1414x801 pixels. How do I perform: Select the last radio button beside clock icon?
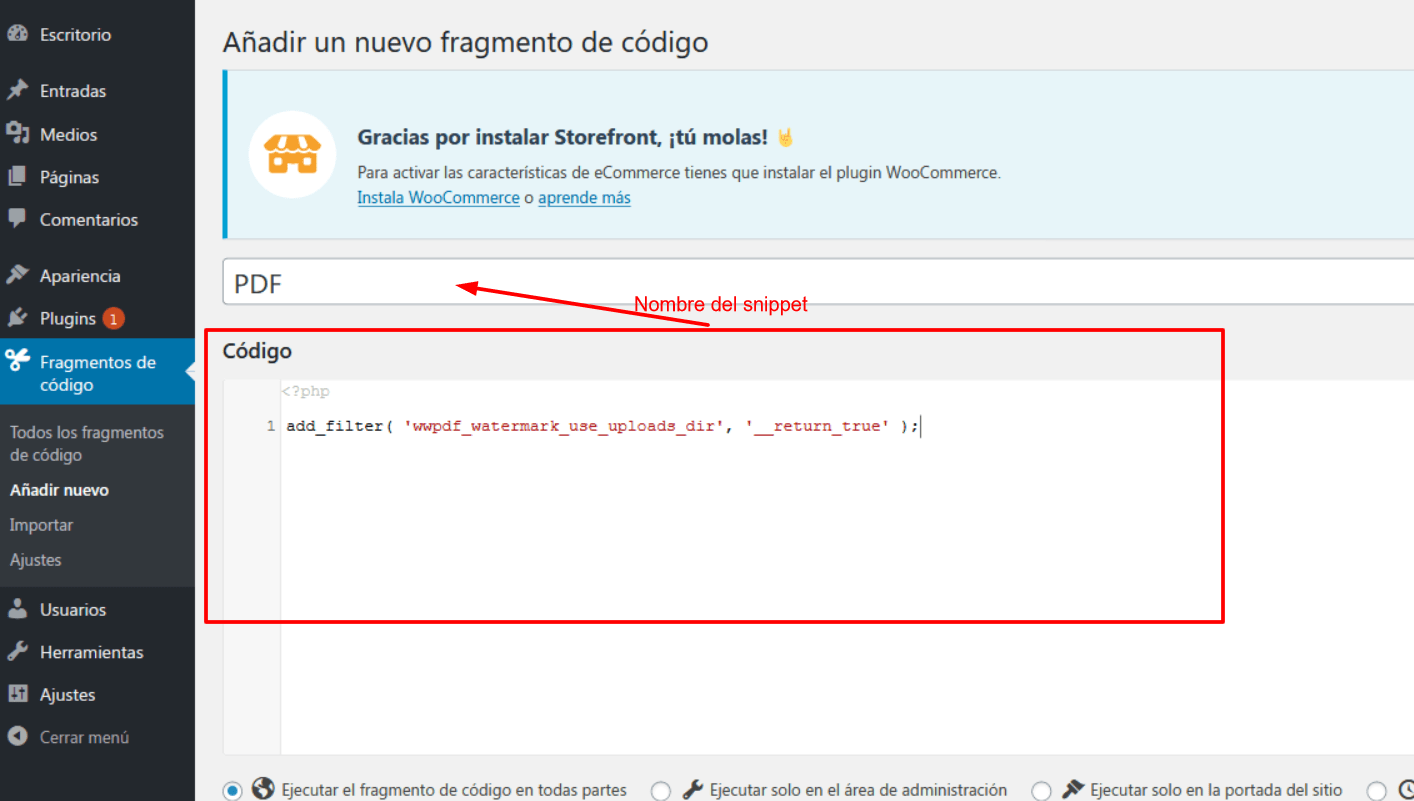click(x=1377, y=790)
